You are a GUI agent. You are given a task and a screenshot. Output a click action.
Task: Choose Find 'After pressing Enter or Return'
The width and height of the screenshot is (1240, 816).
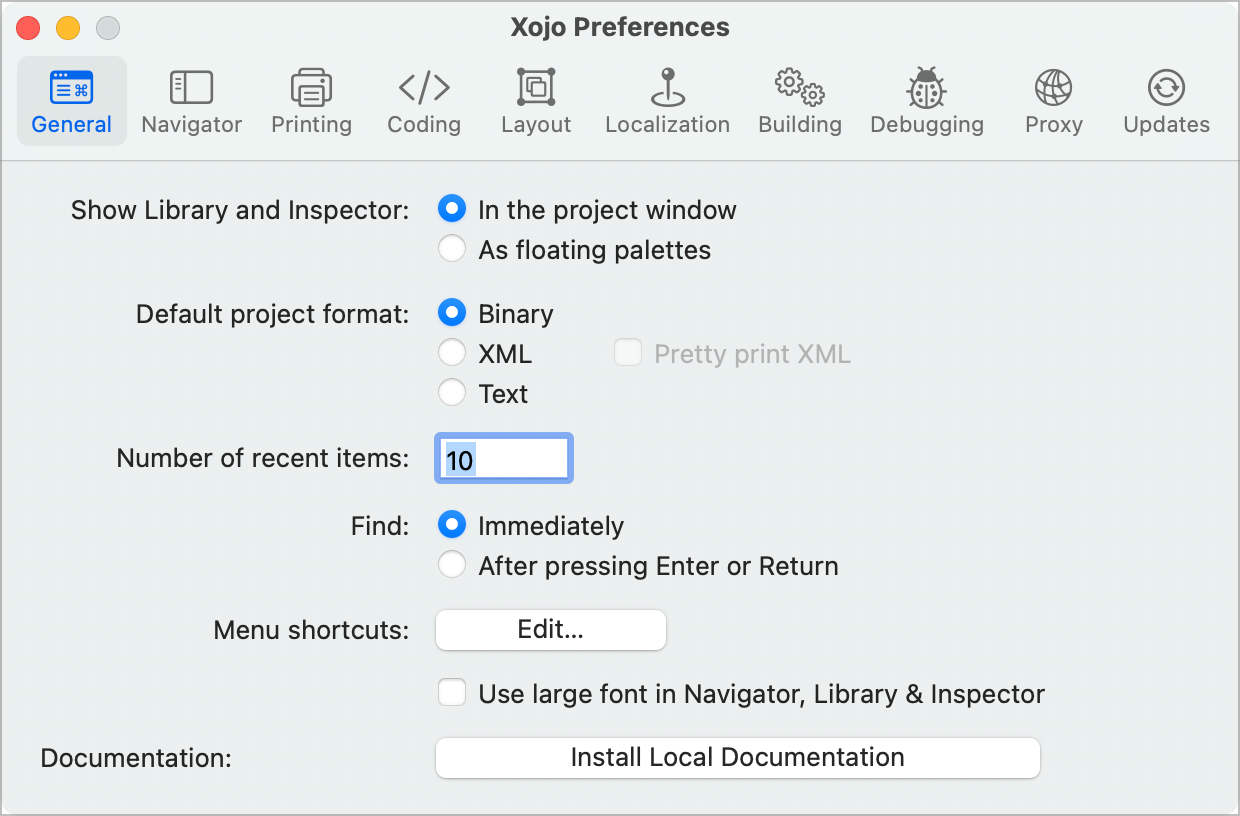tap(452, 566)
